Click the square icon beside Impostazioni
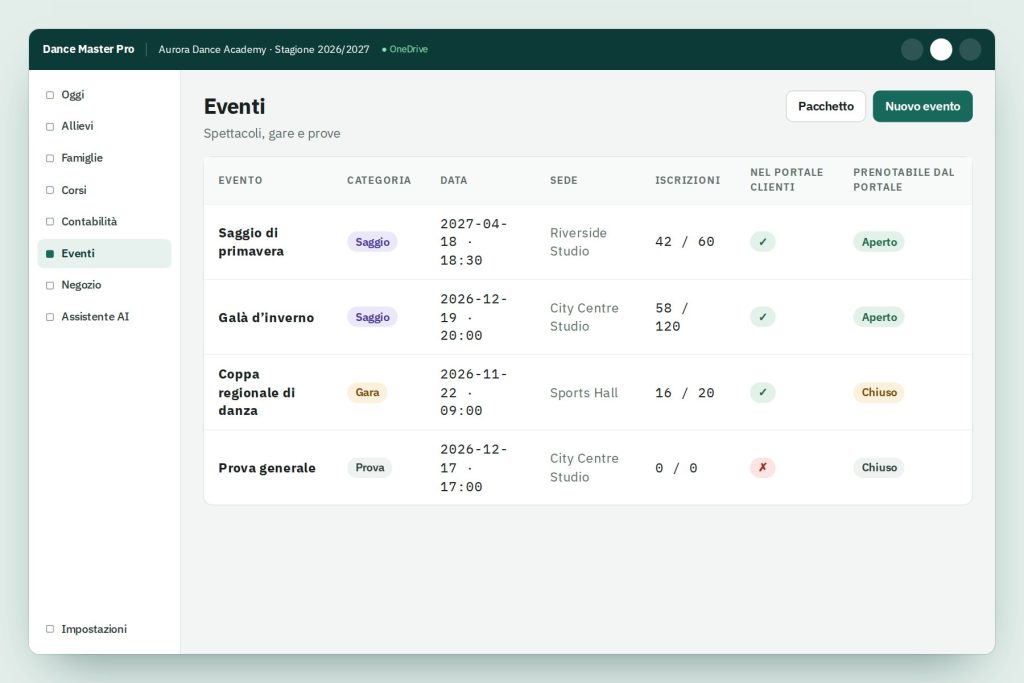 click(x=50, y=629)
